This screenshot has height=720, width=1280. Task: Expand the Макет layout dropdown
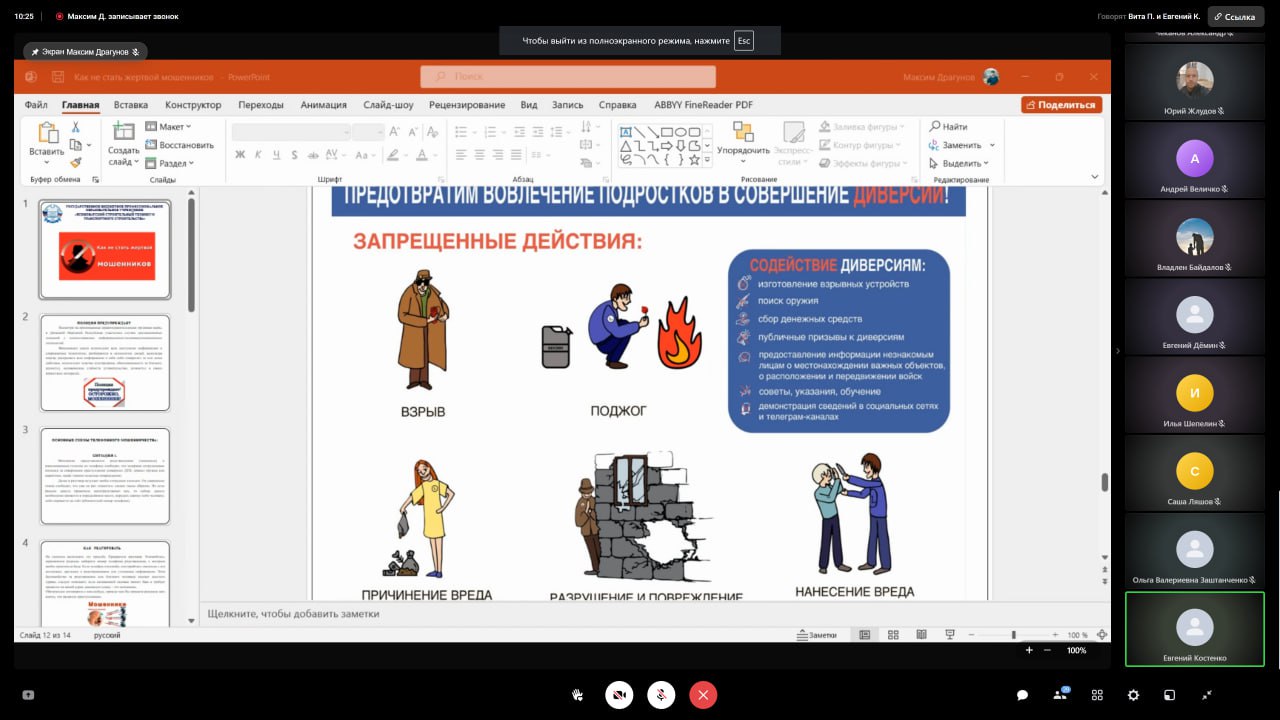coord(169,127)
